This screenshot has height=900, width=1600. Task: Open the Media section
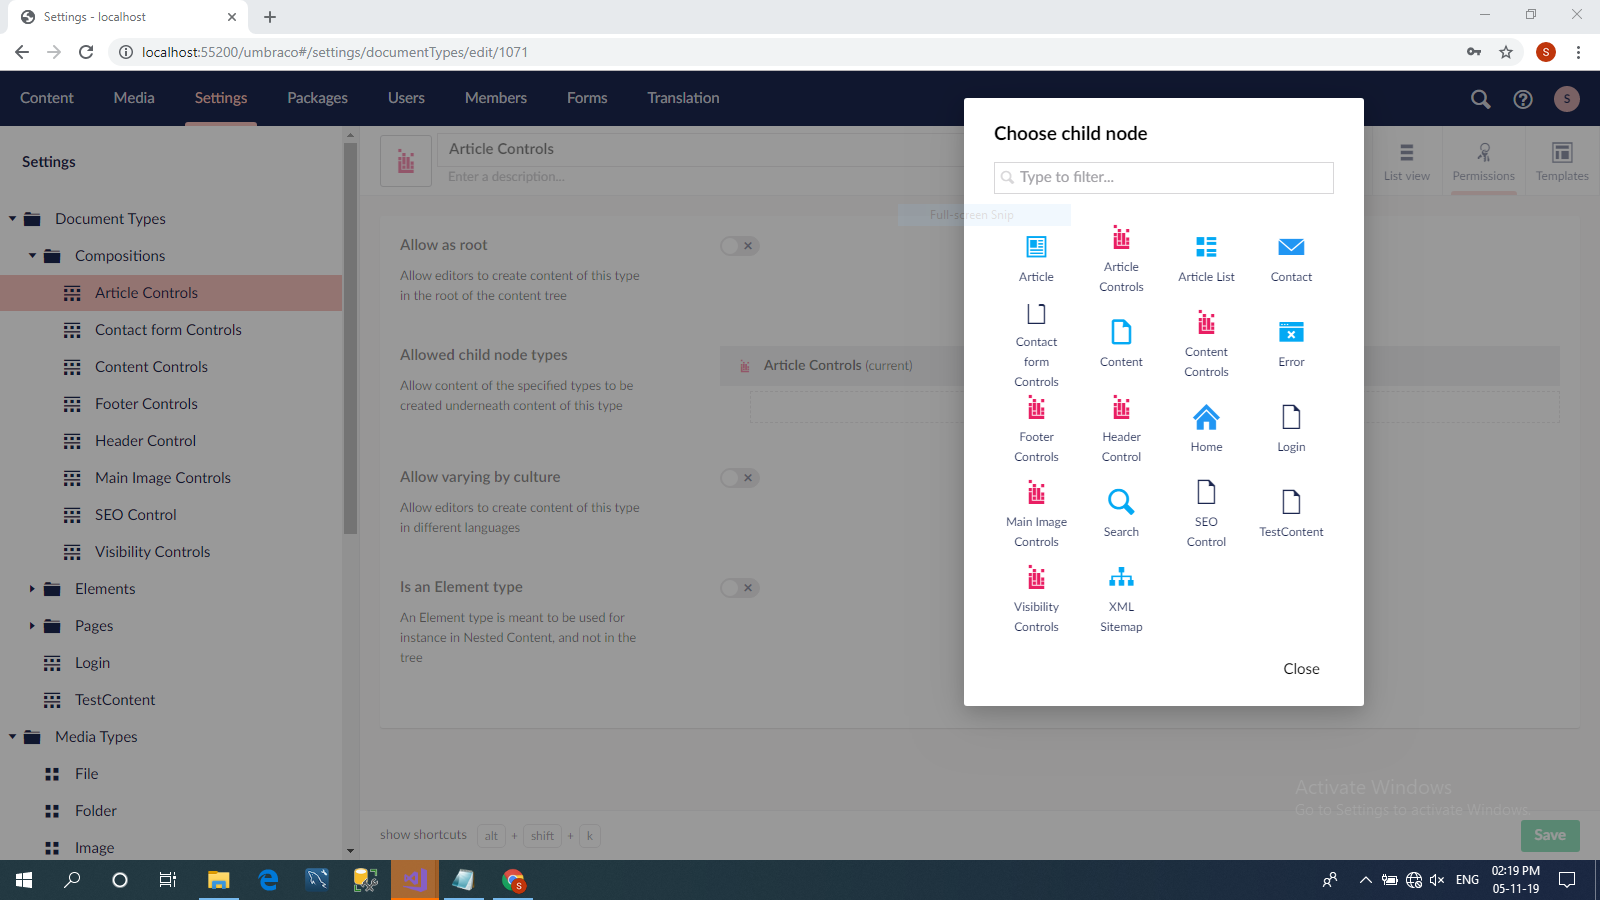click(x=134, y=98)
